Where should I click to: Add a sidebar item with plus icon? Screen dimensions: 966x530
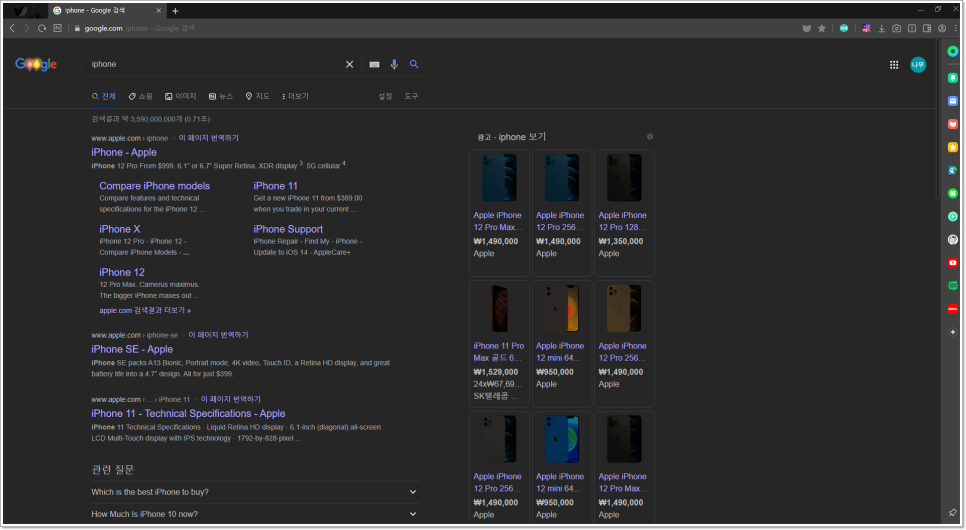952,332
